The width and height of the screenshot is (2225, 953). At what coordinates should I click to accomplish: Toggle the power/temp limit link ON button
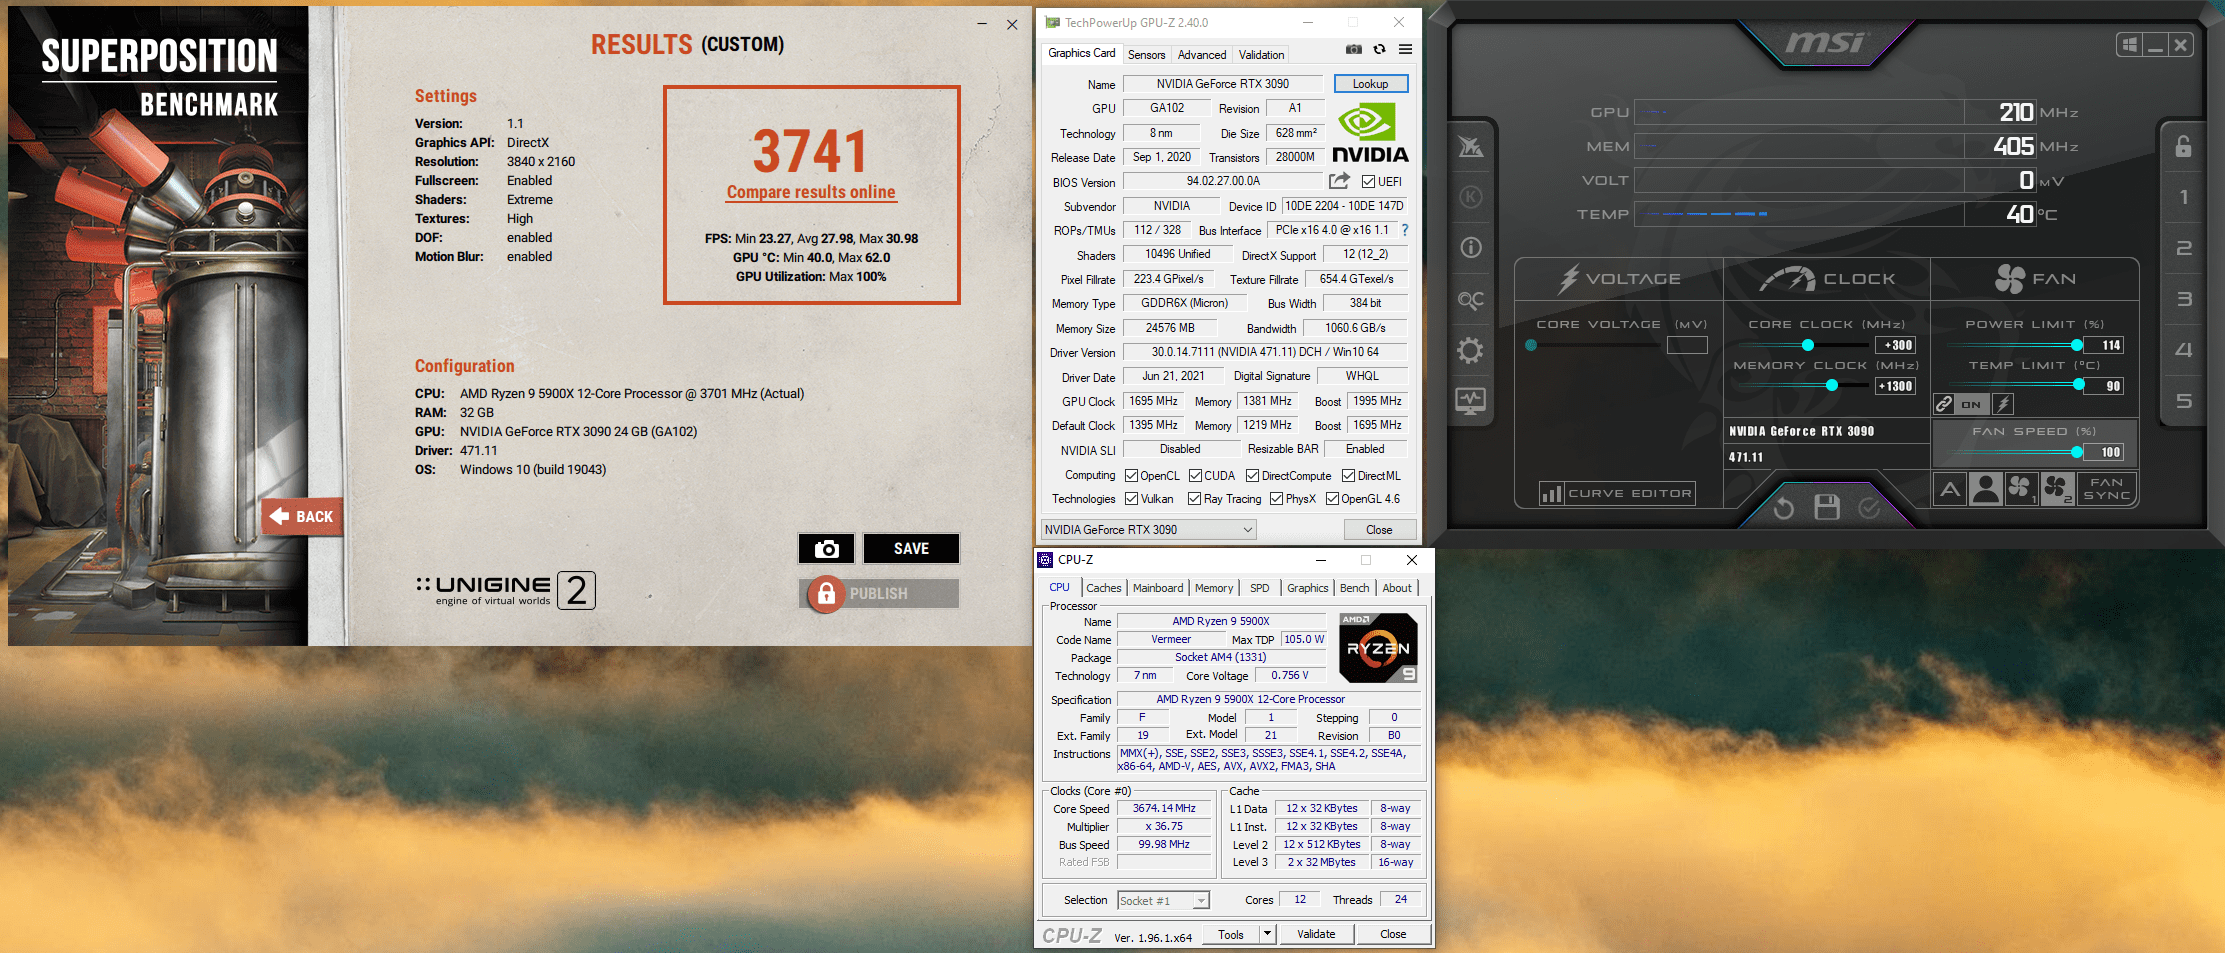tap(1971, 404)
